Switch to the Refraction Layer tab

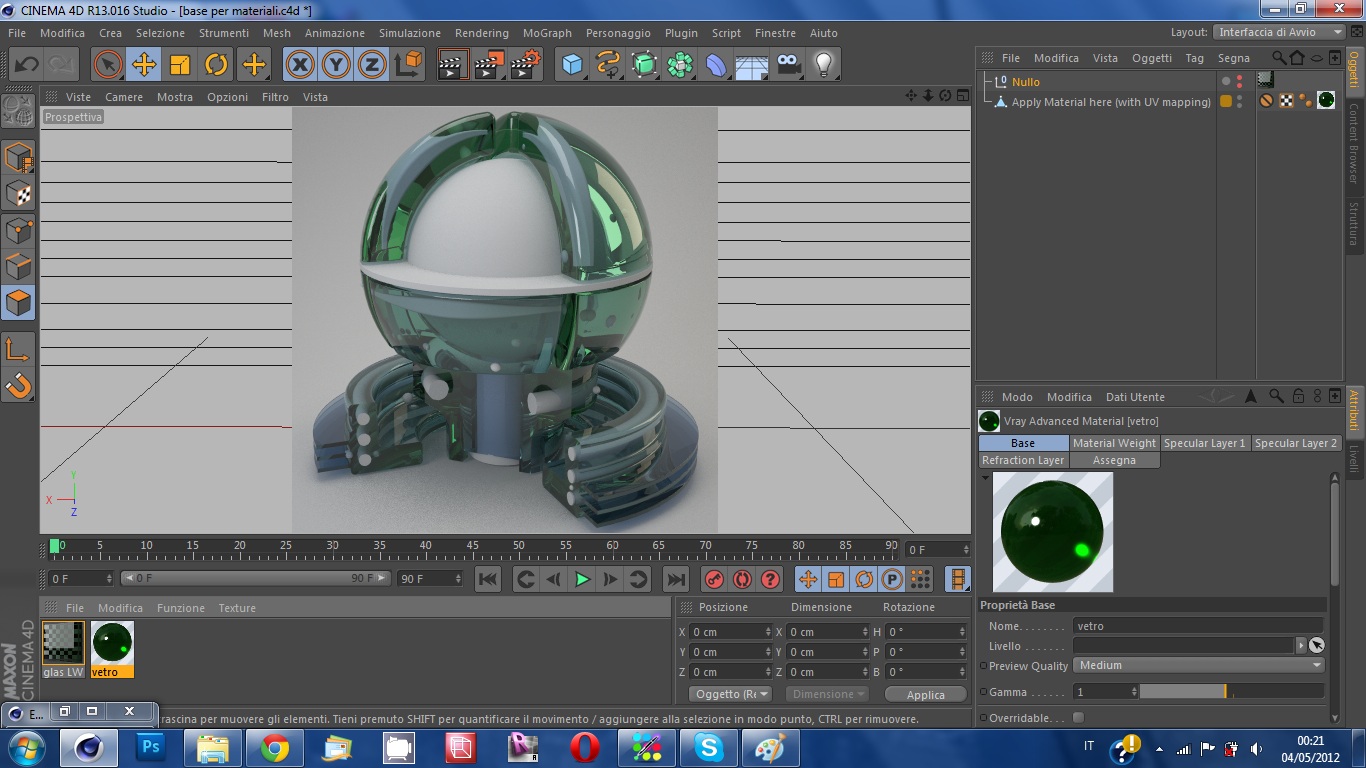pyautogui.click(x=1023, y=460)
